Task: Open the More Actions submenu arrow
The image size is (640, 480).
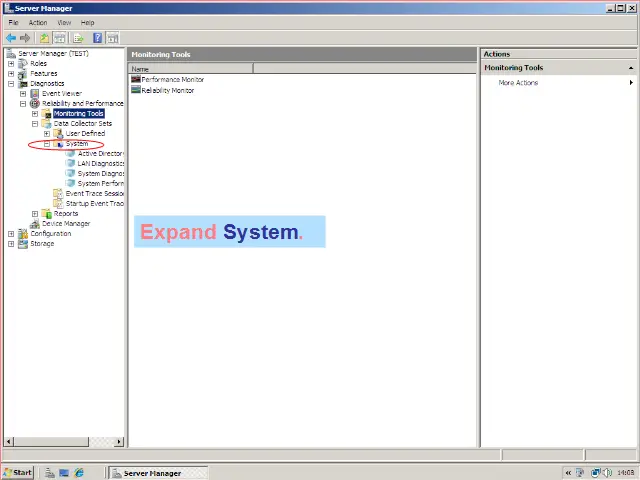Action: [631, 82]
